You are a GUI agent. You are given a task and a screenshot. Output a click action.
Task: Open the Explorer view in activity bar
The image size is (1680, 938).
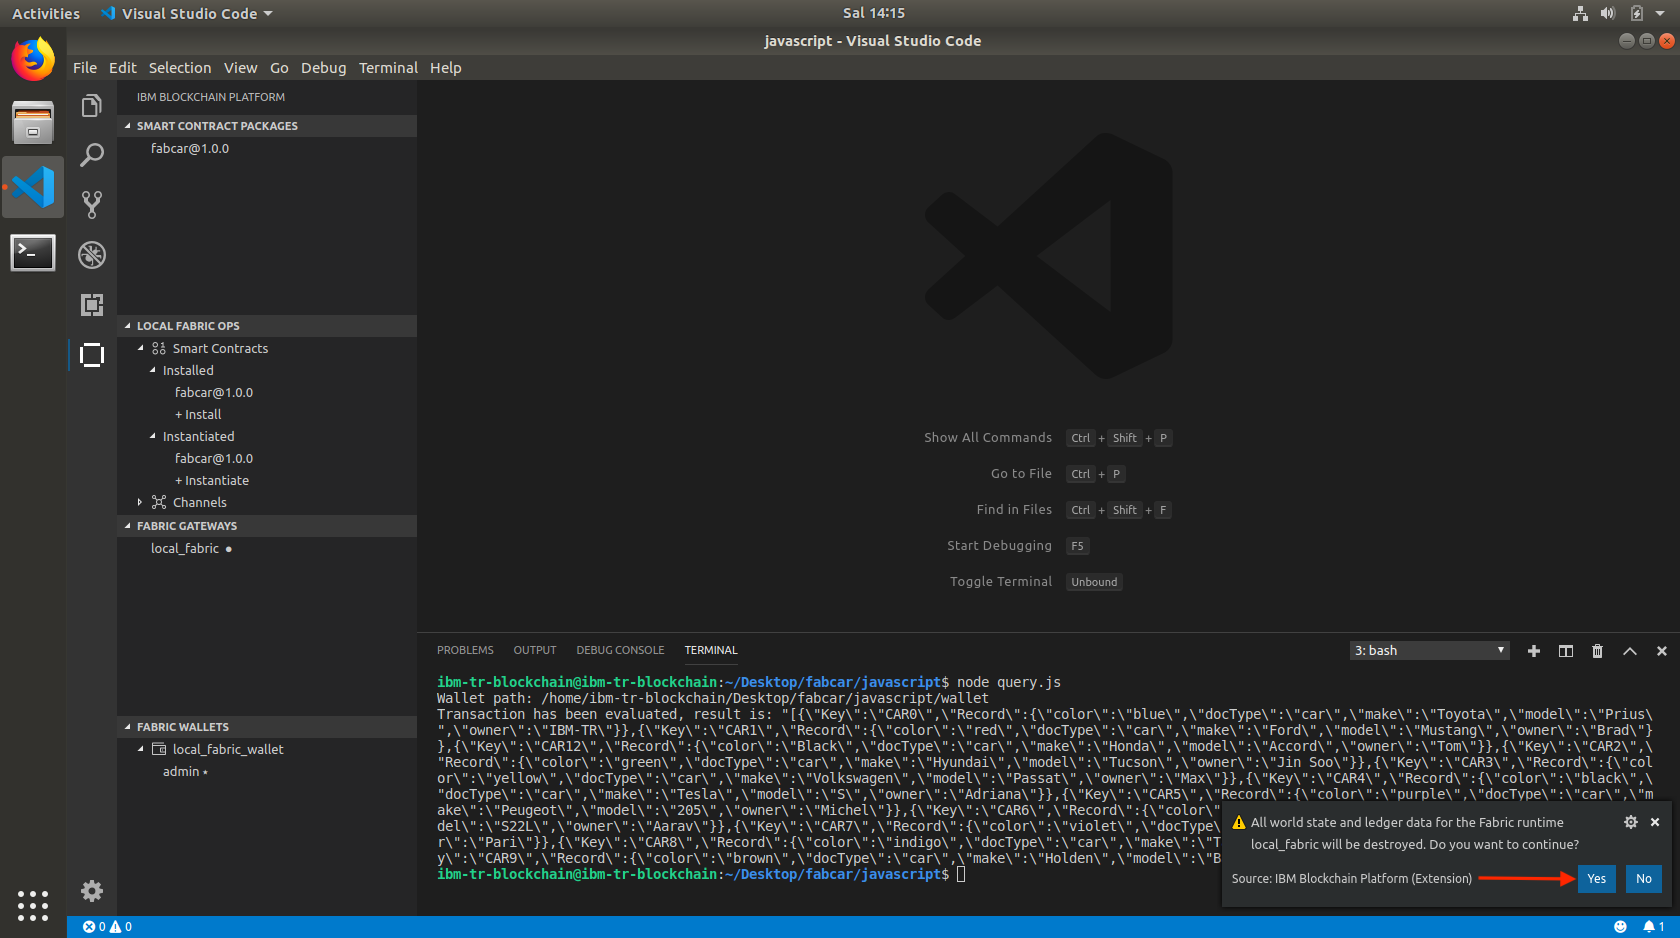click(91, 106)
